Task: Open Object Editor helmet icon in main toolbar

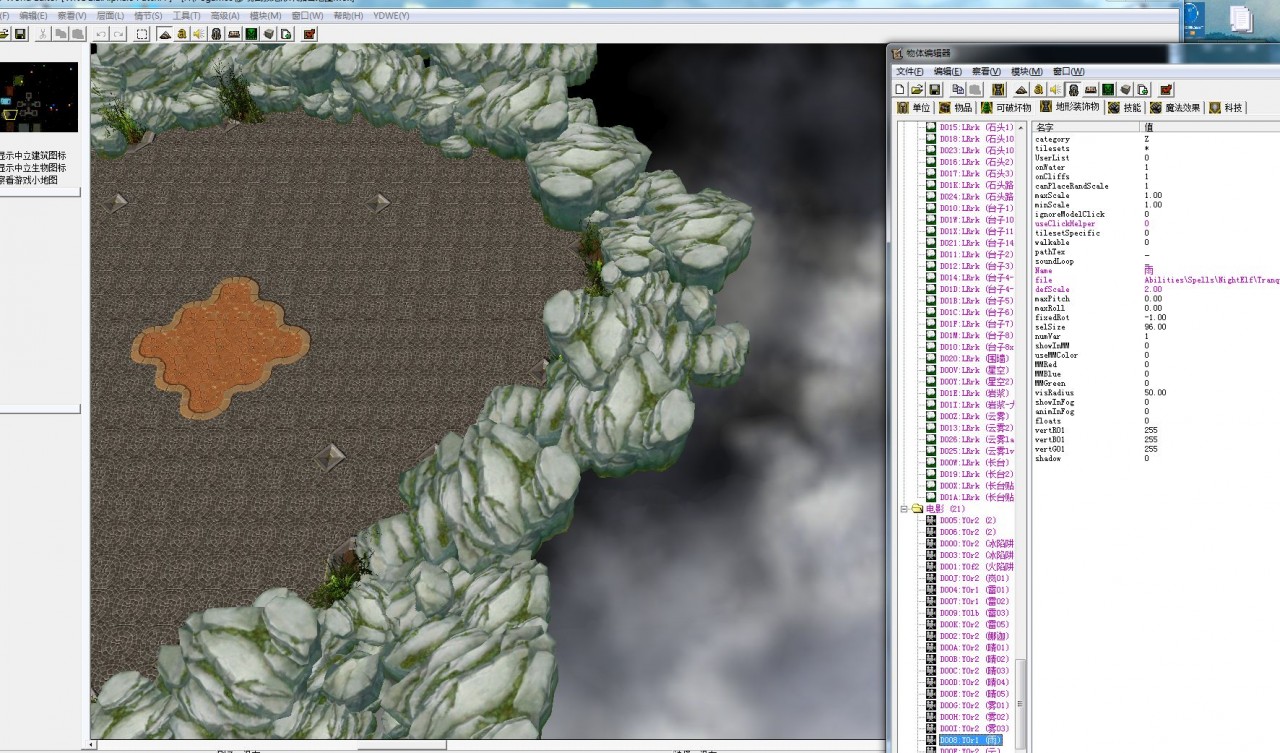Action: pyautogui.click(x=216, y=34)
